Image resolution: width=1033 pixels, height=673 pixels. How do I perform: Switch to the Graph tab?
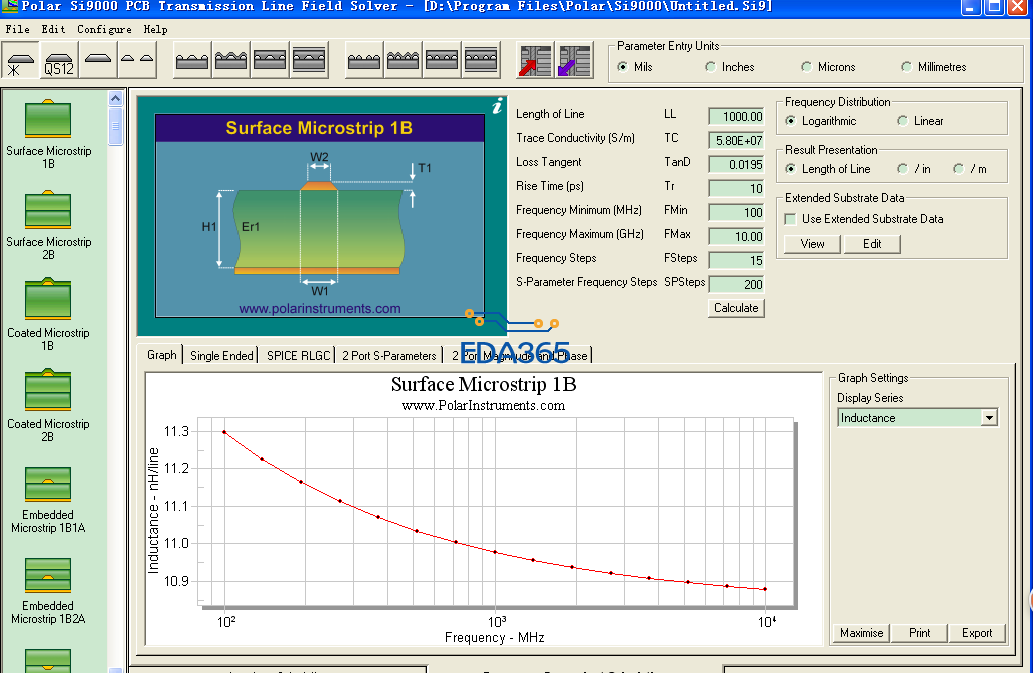(161, 354)
